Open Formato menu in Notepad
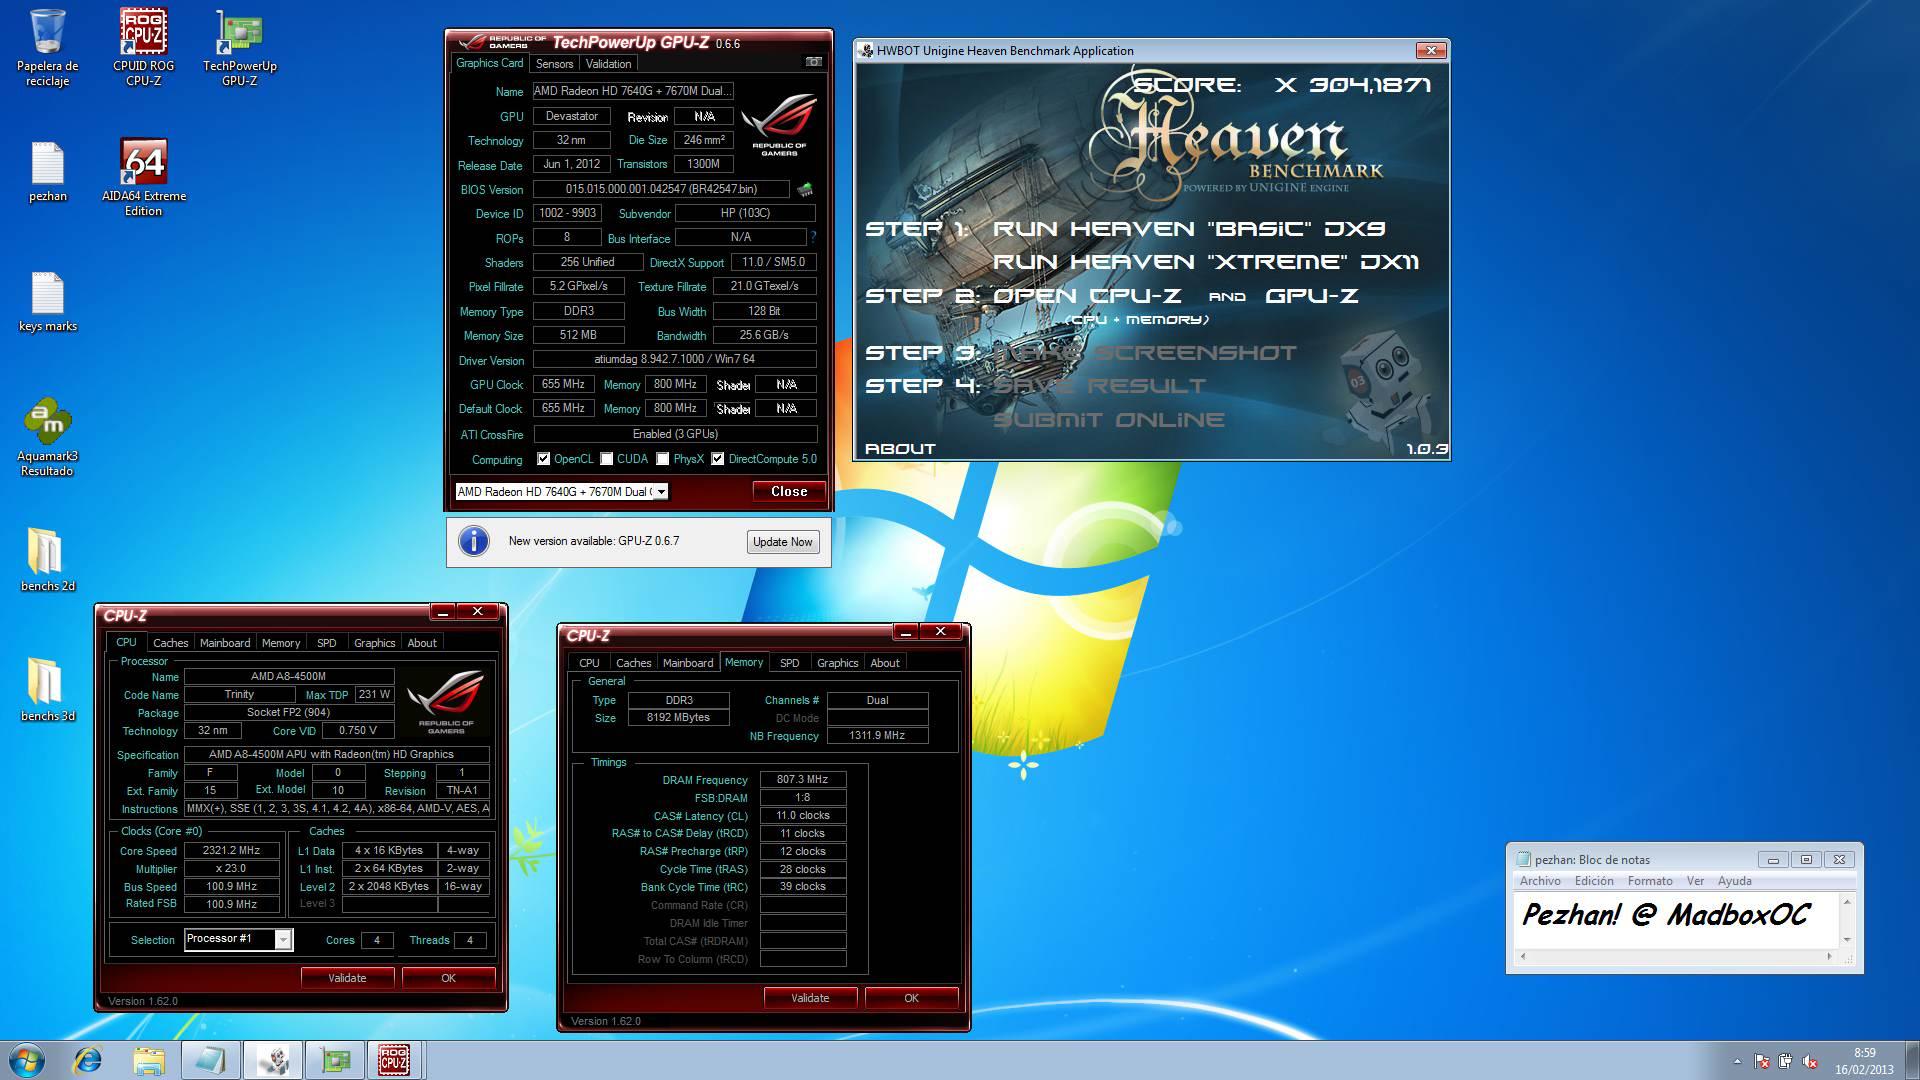 1650,881
